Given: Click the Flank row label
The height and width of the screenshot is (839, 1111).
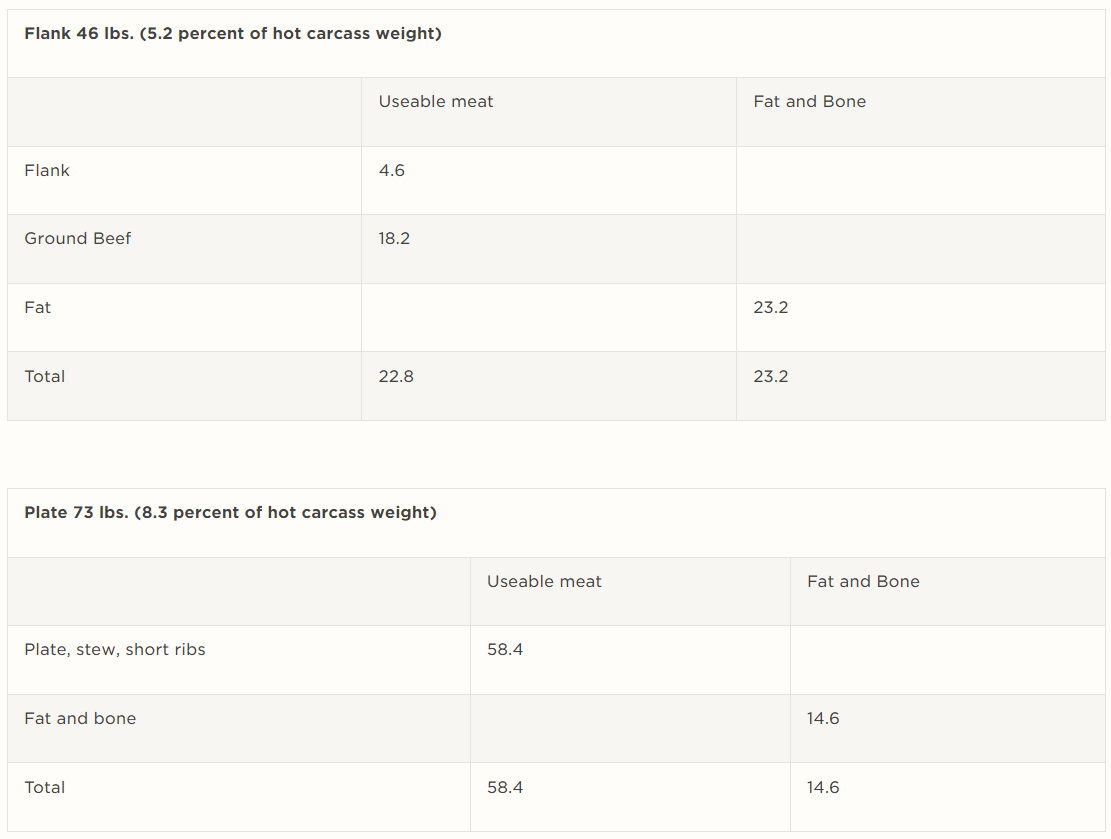Looking at the screenshot, I should point(47,171).
